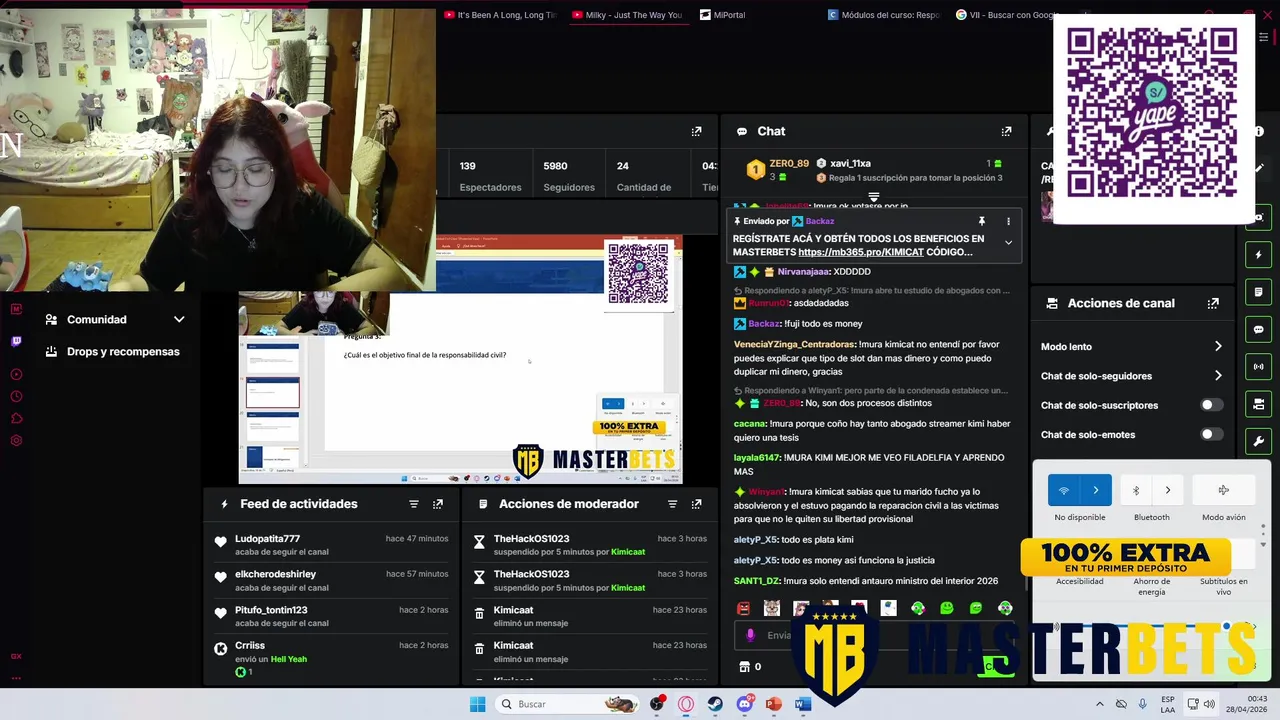Click username VeneciaYZinga_Centradoras in chat
The image size is (1280, 720).
(x=794, y=344)
